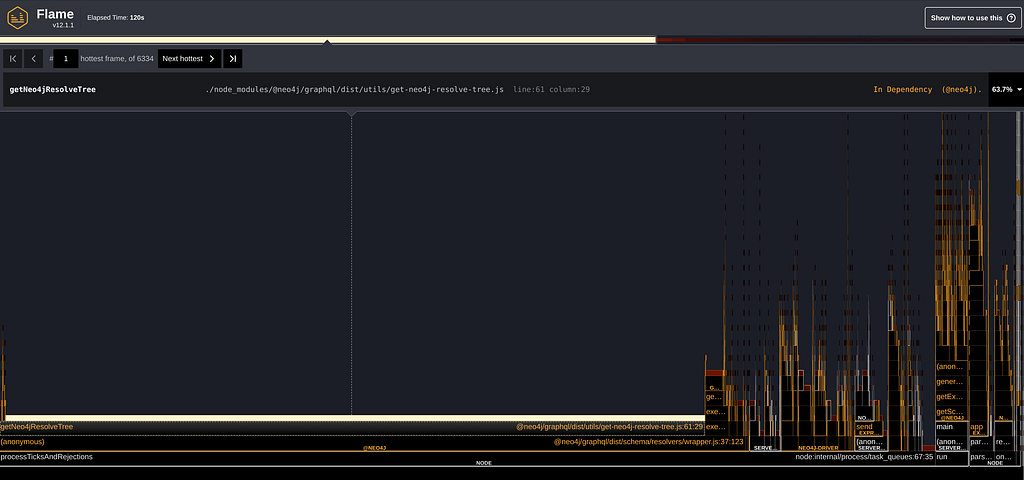The image size is (1024, 480).
Task: Select the (anonymous) wrapper.js:37:123 frame
Action: point(372,442)
